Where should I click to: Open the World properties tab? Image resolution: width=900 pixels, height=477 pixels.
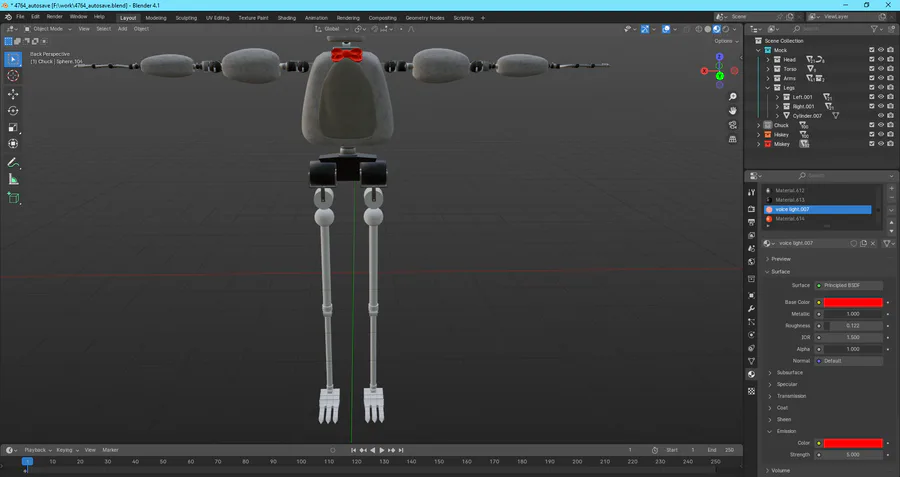point(751,262)
